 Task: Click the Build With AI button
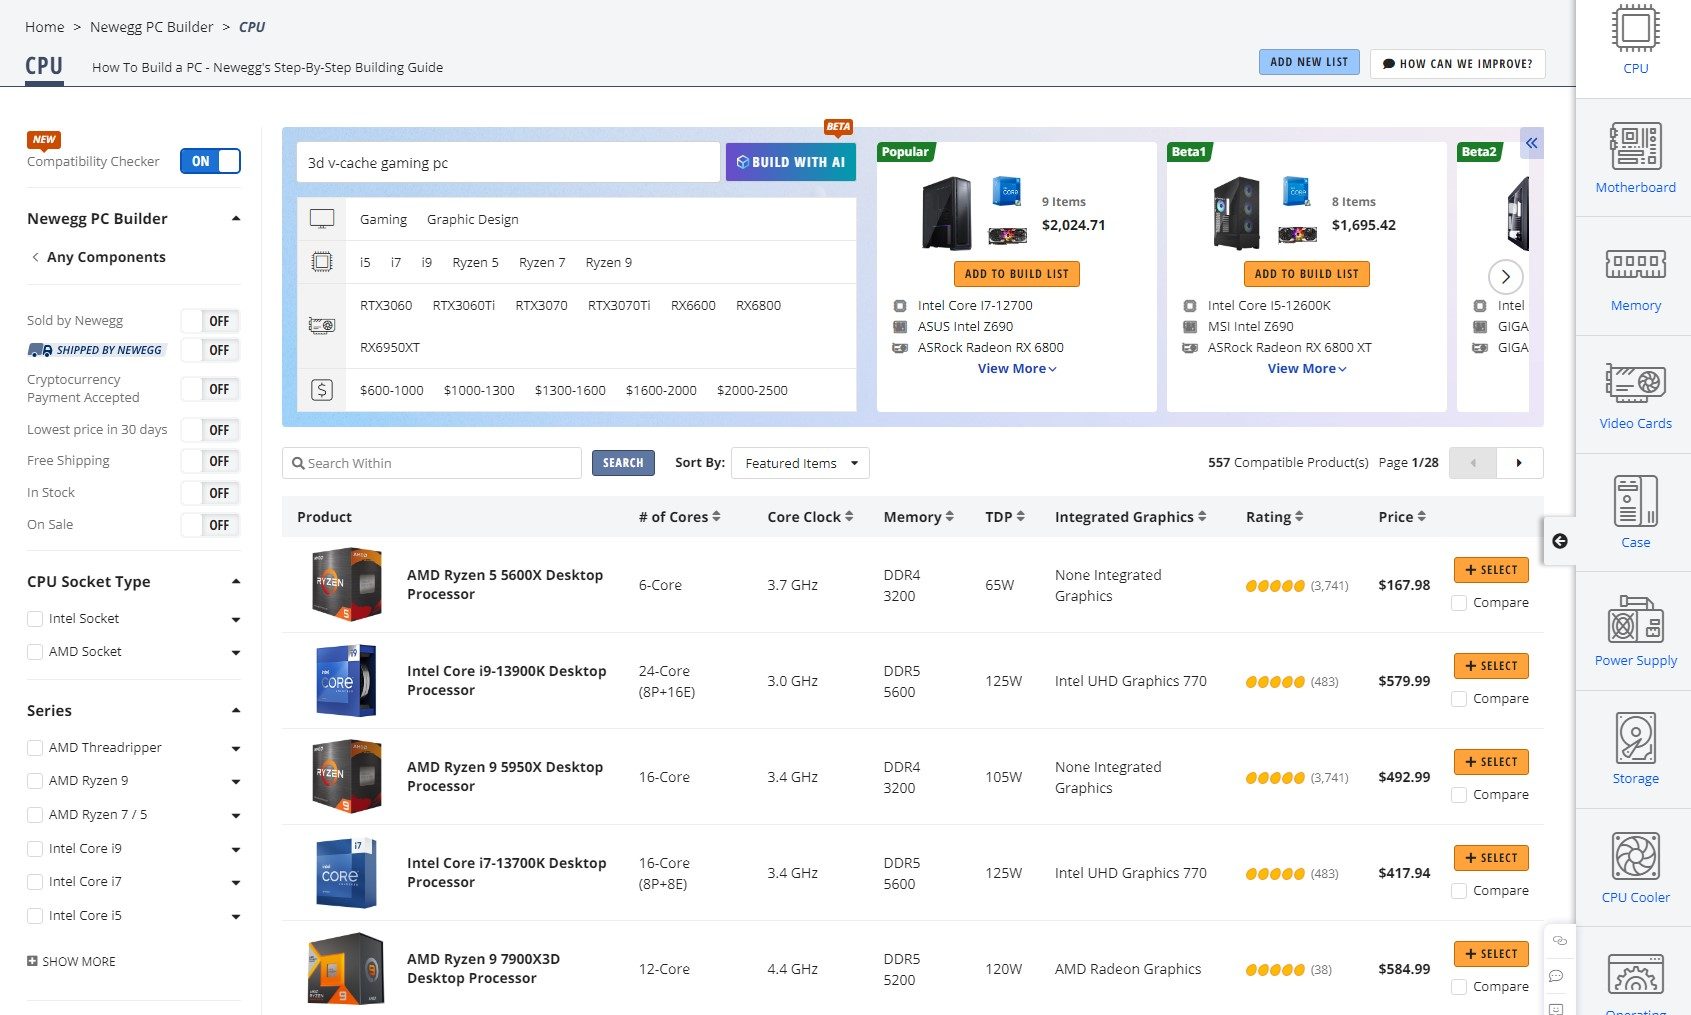point(790,162)
